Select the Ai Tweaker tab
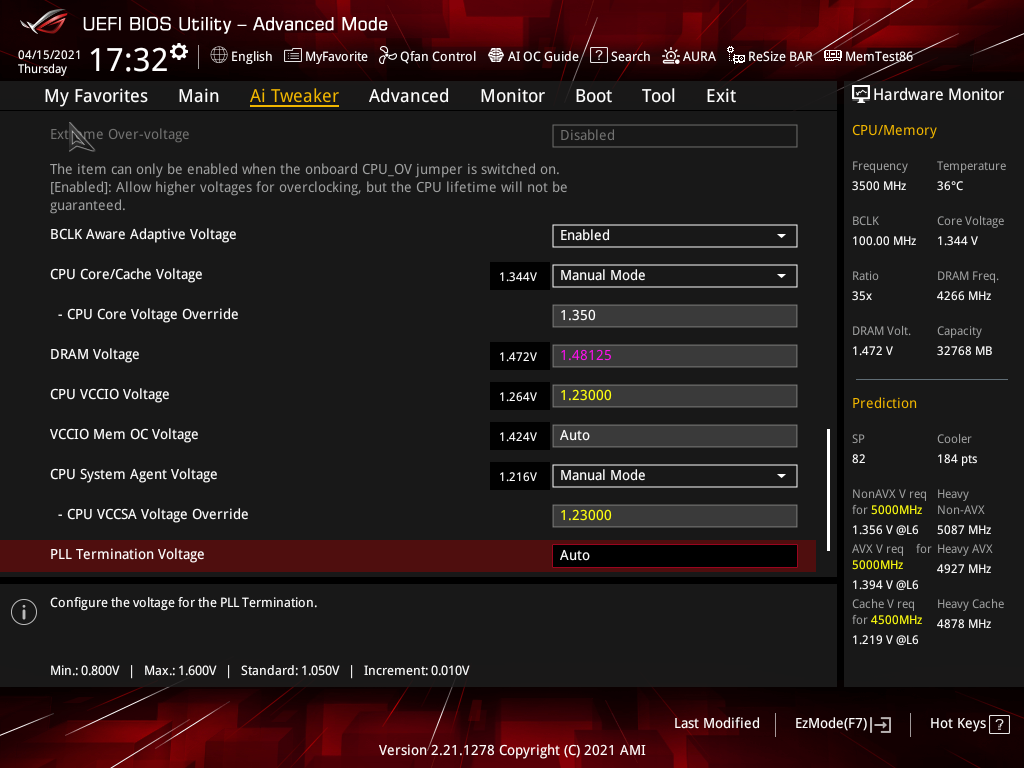The image size is (1024, 768). coord(294,96)
